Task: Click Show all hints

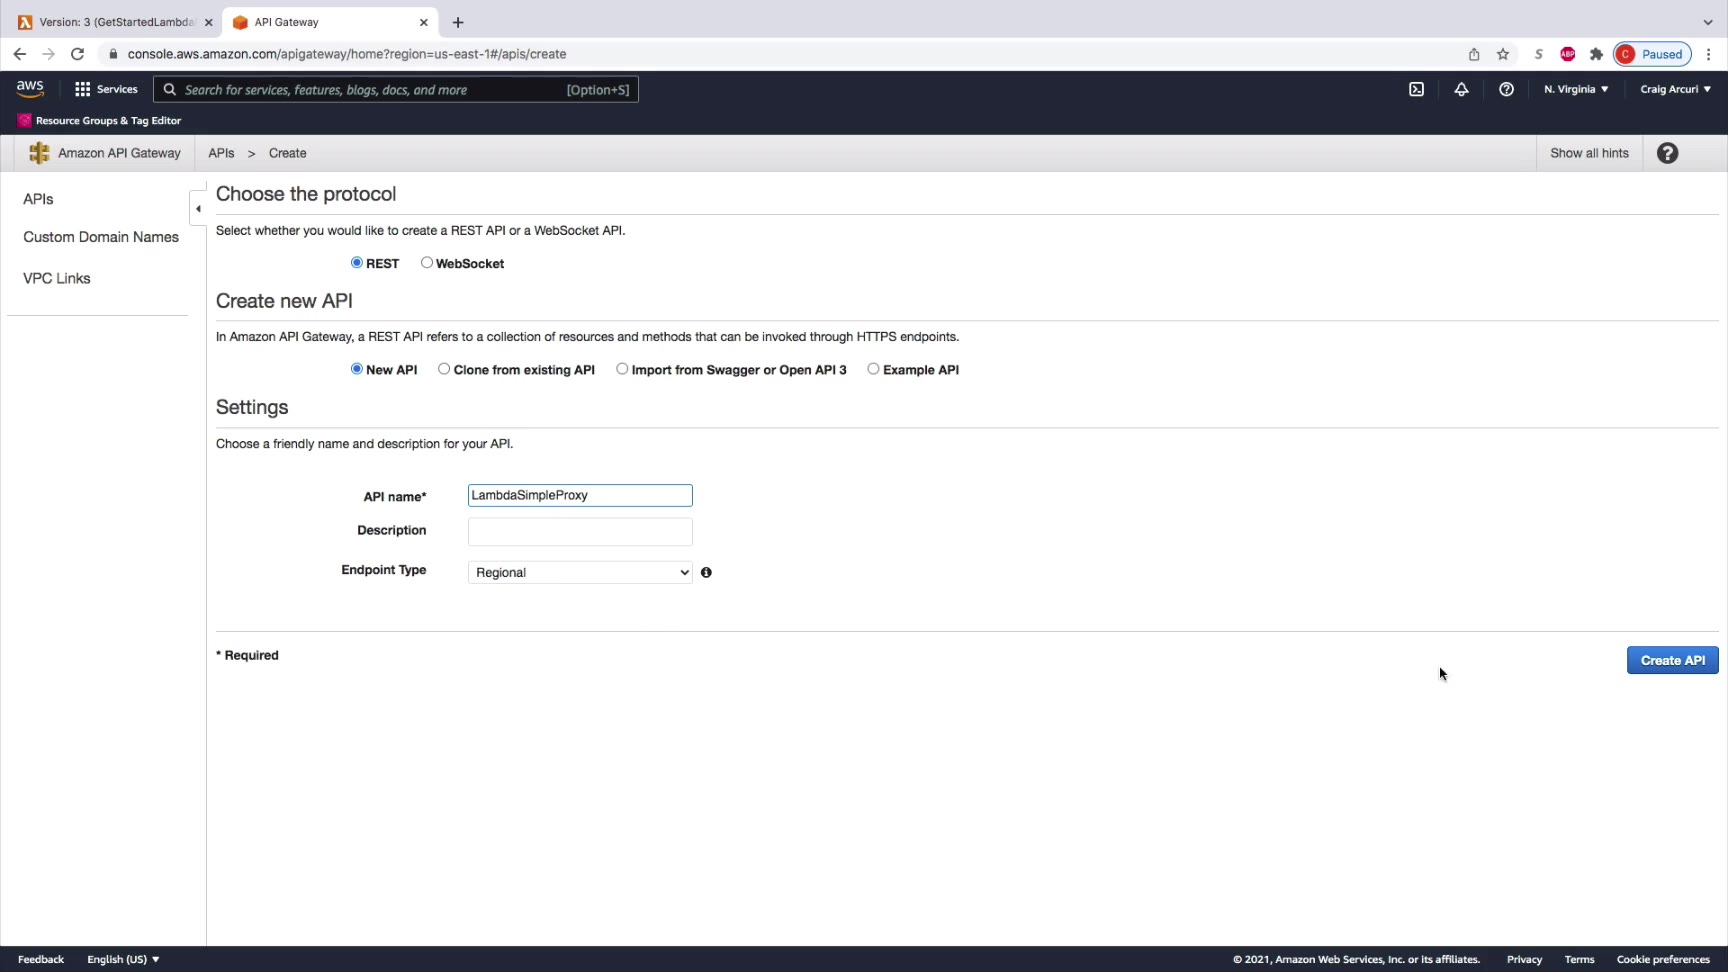Action: (1589, 153)
